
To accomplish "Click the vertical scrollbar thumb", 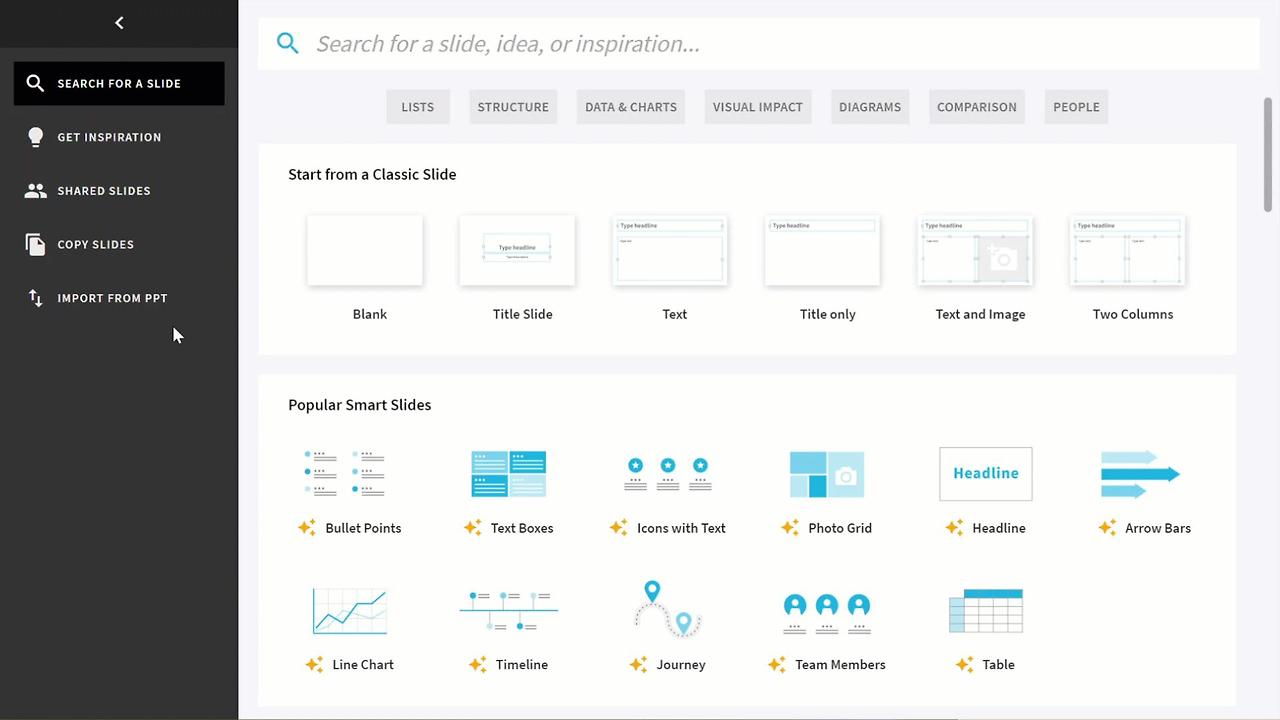I will pos(1268,155).
